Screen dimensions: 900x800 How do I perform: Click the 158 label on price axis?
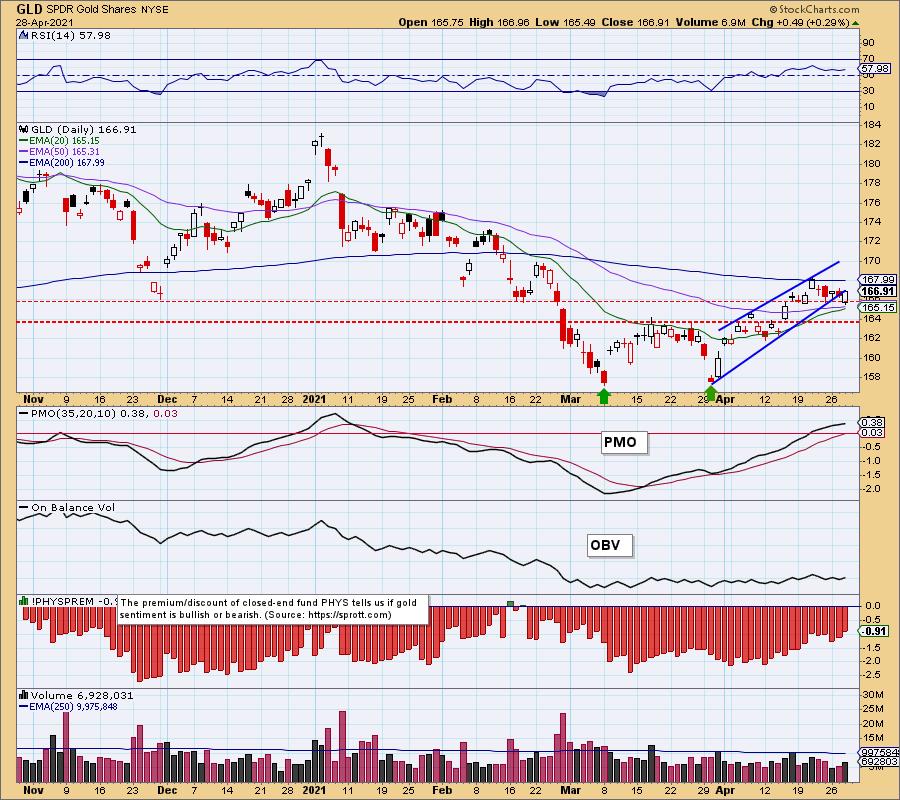872,377
